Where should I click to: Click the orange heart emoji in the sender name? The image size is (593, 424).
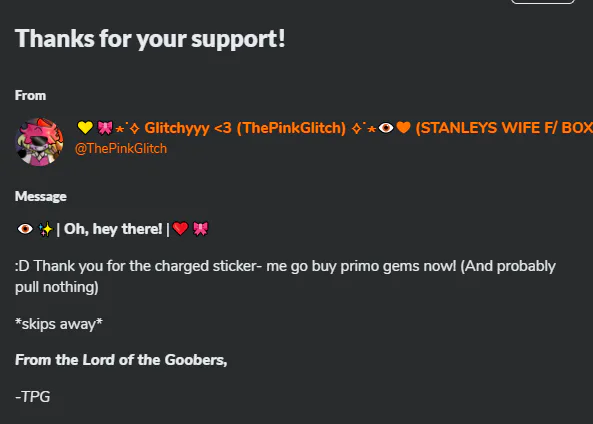click(404, 128)
